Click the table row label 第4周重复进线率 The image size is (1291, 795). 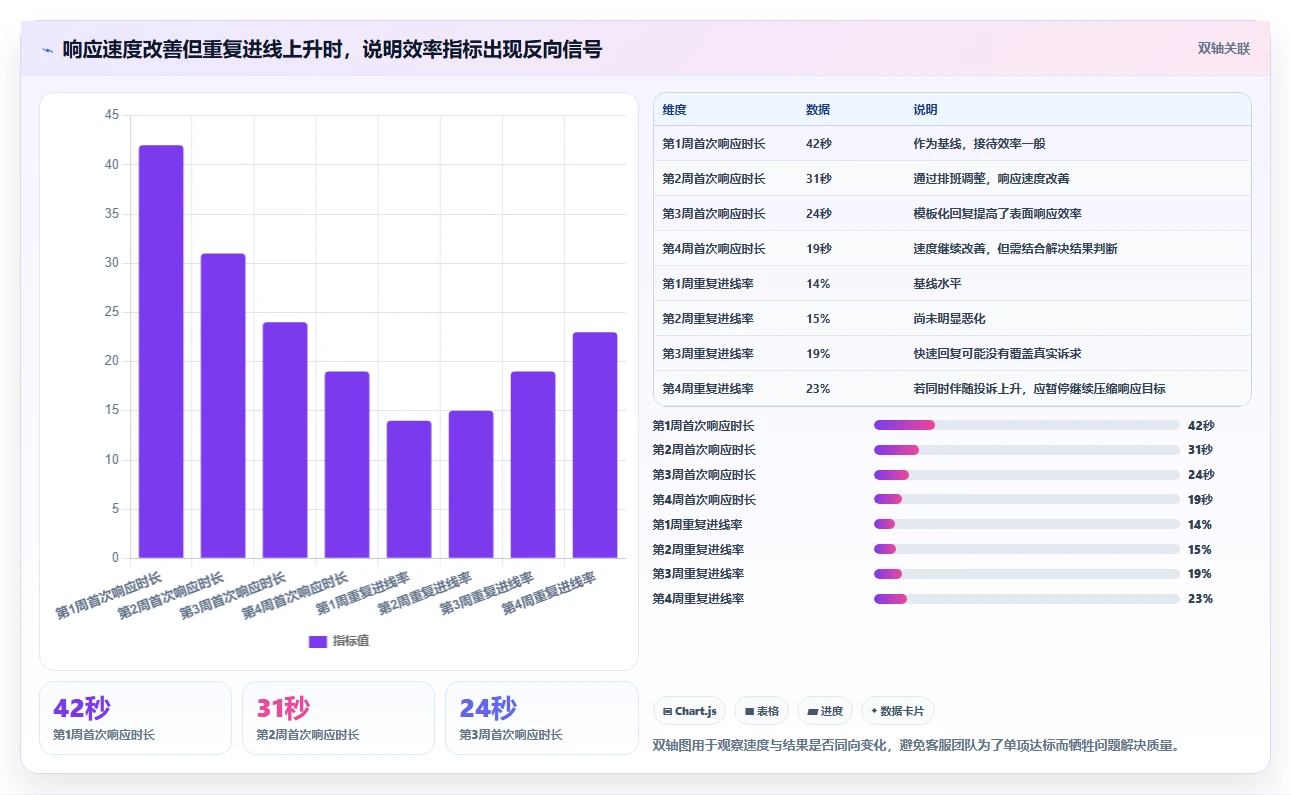coord(708,389)
